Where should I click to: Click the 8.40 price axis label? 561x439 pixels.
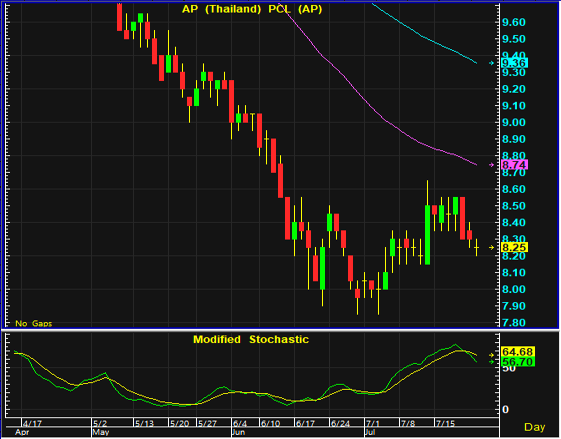coord(514,223)
